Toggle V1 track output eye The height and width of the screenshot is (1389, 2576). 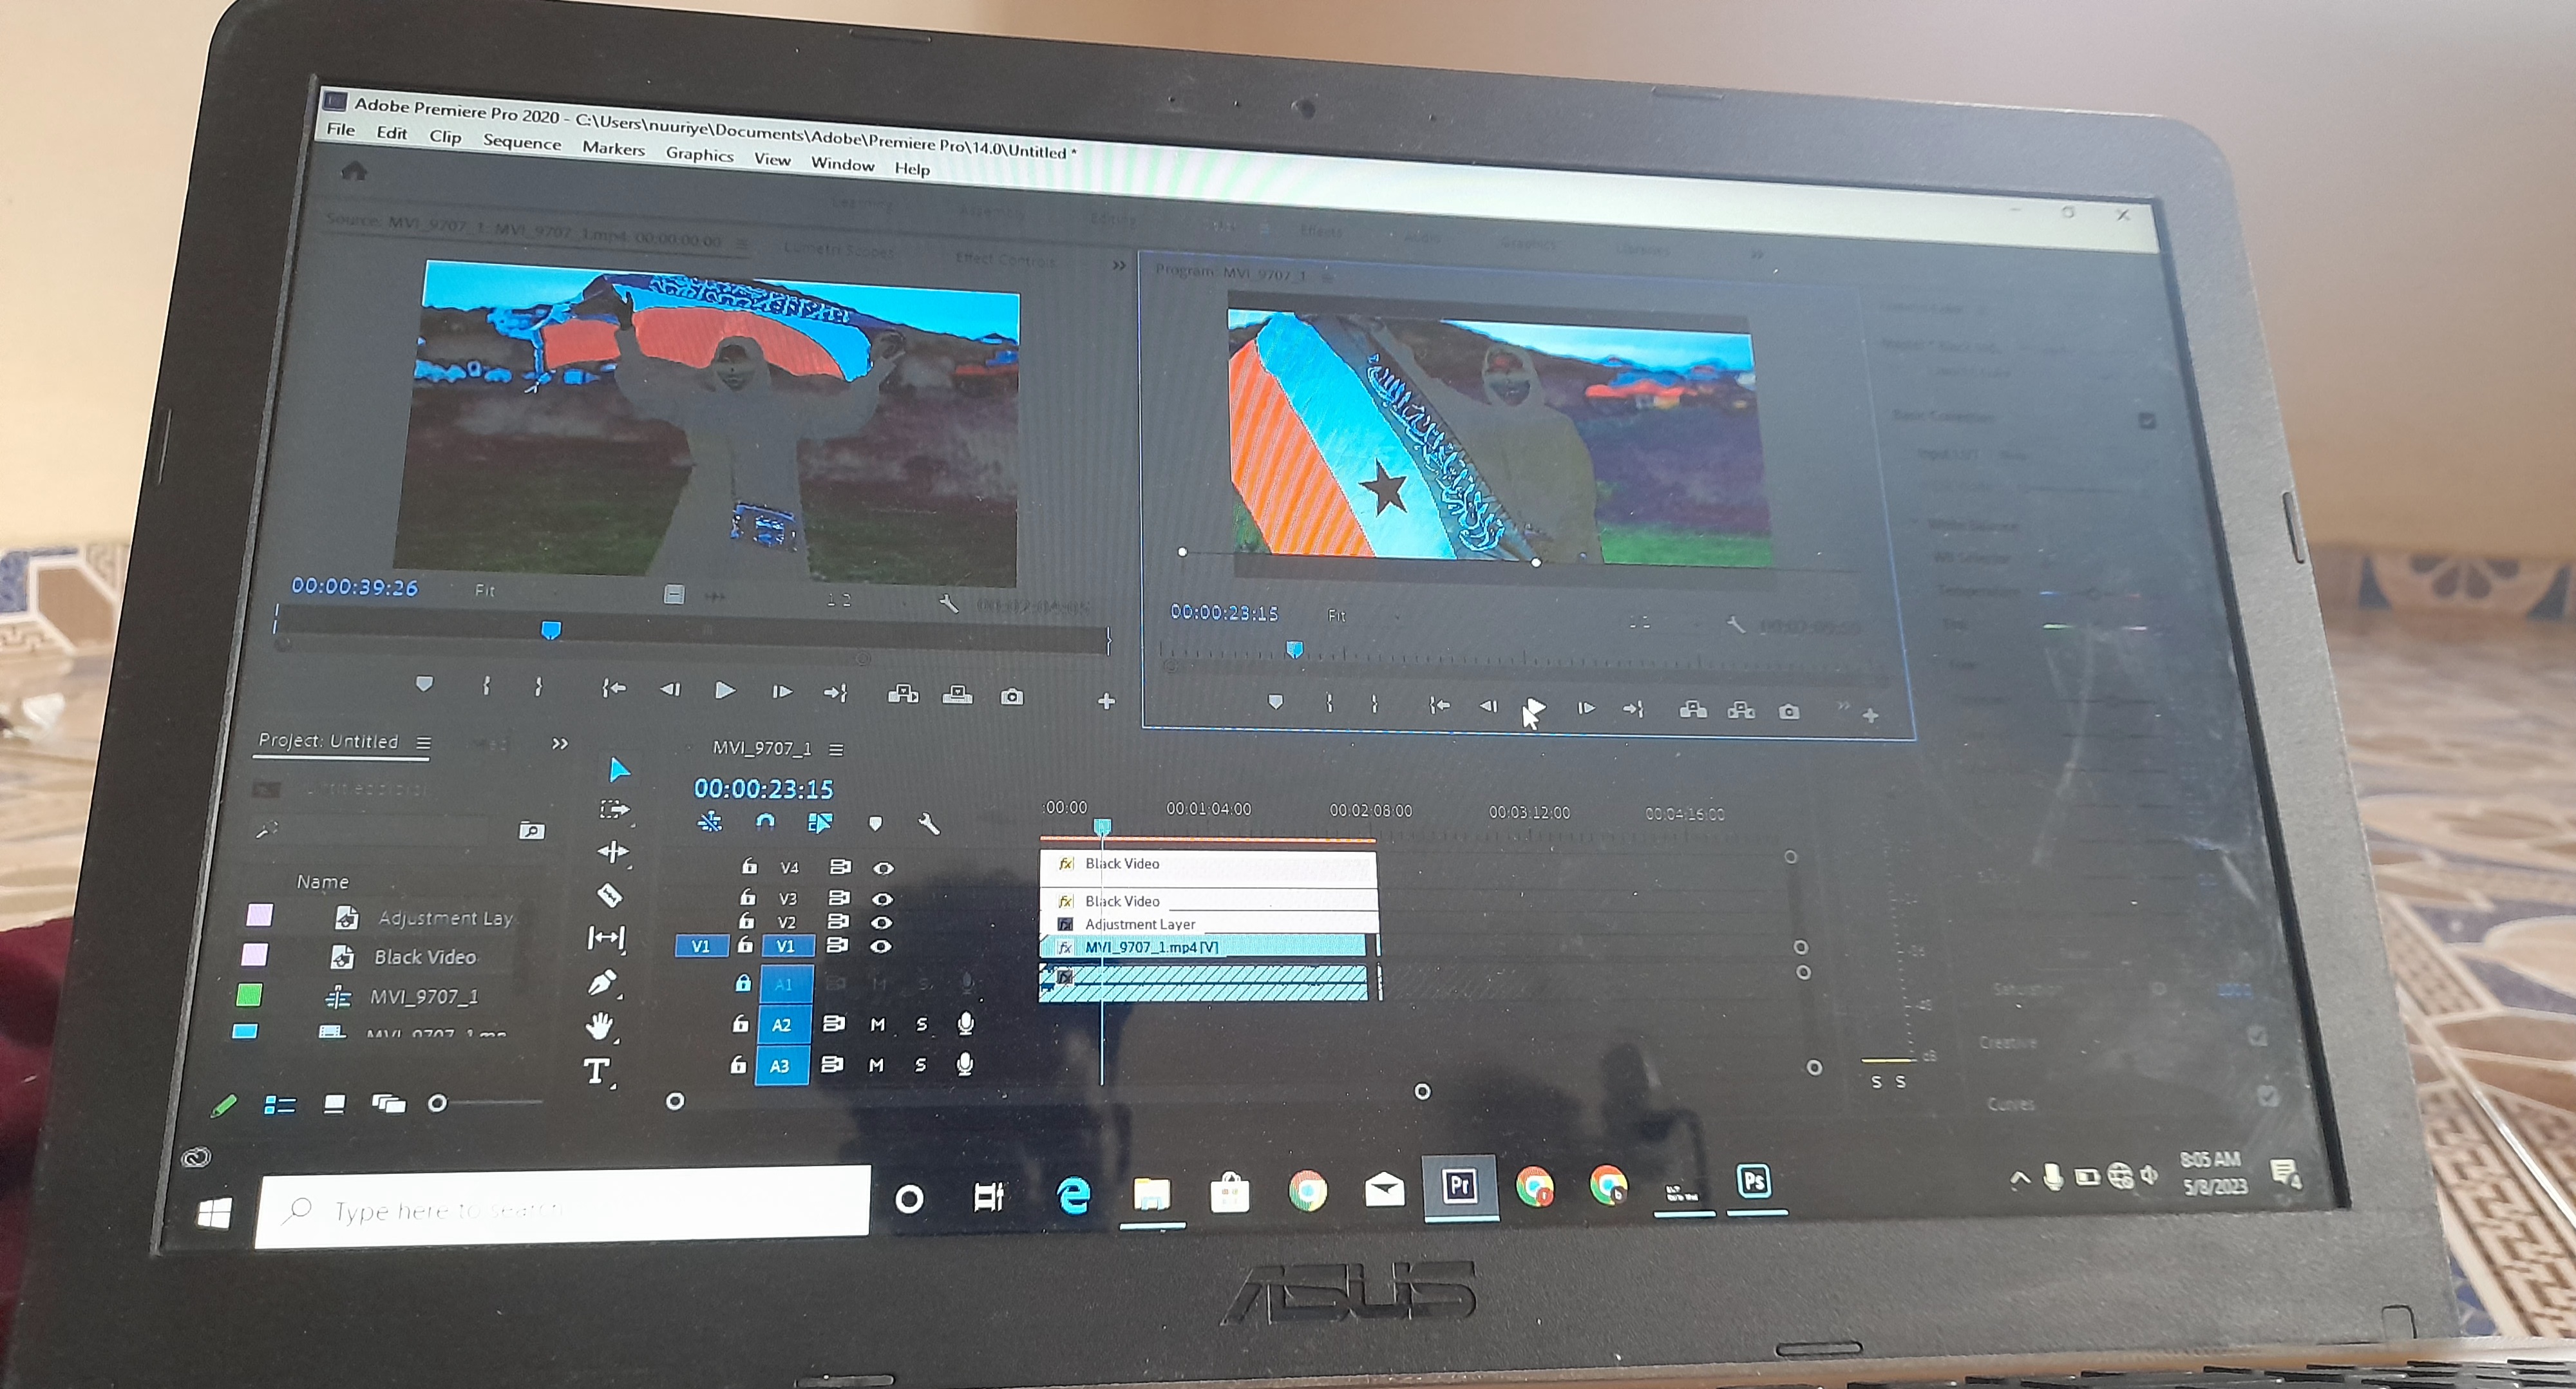[880, 946]
